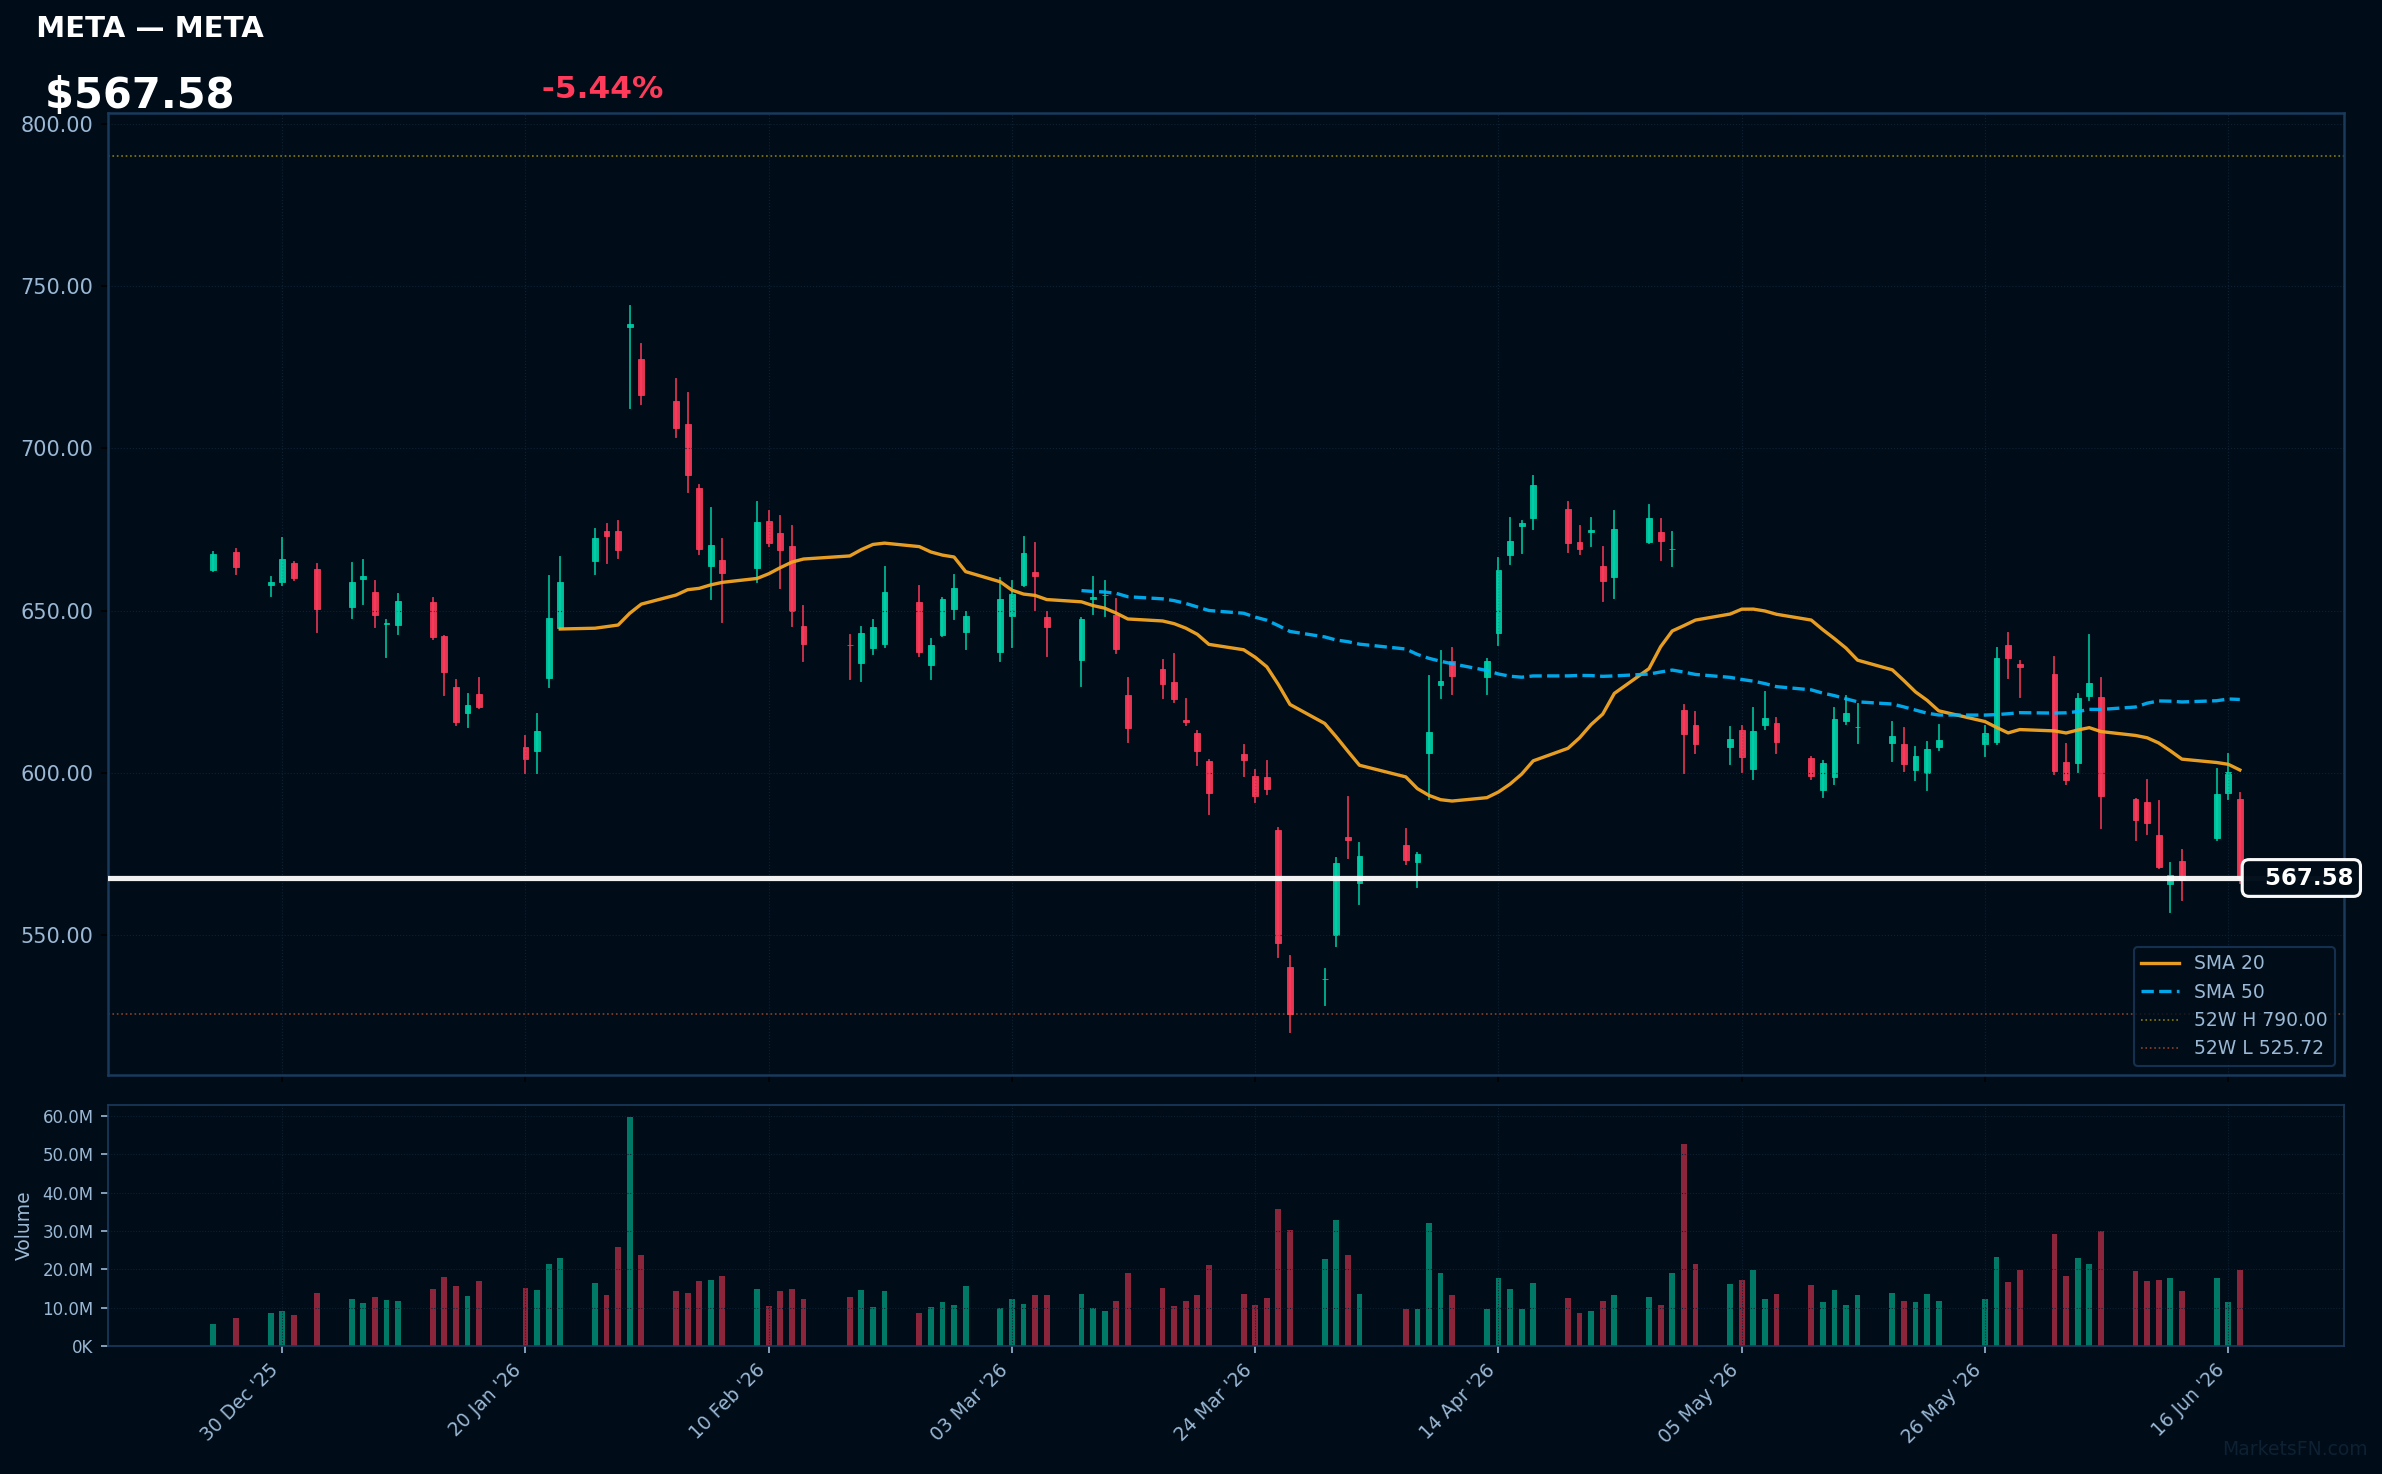Click the 700.00 price axis label
This screenshot has height=1474, width=2382.
(x=57, y=449)
